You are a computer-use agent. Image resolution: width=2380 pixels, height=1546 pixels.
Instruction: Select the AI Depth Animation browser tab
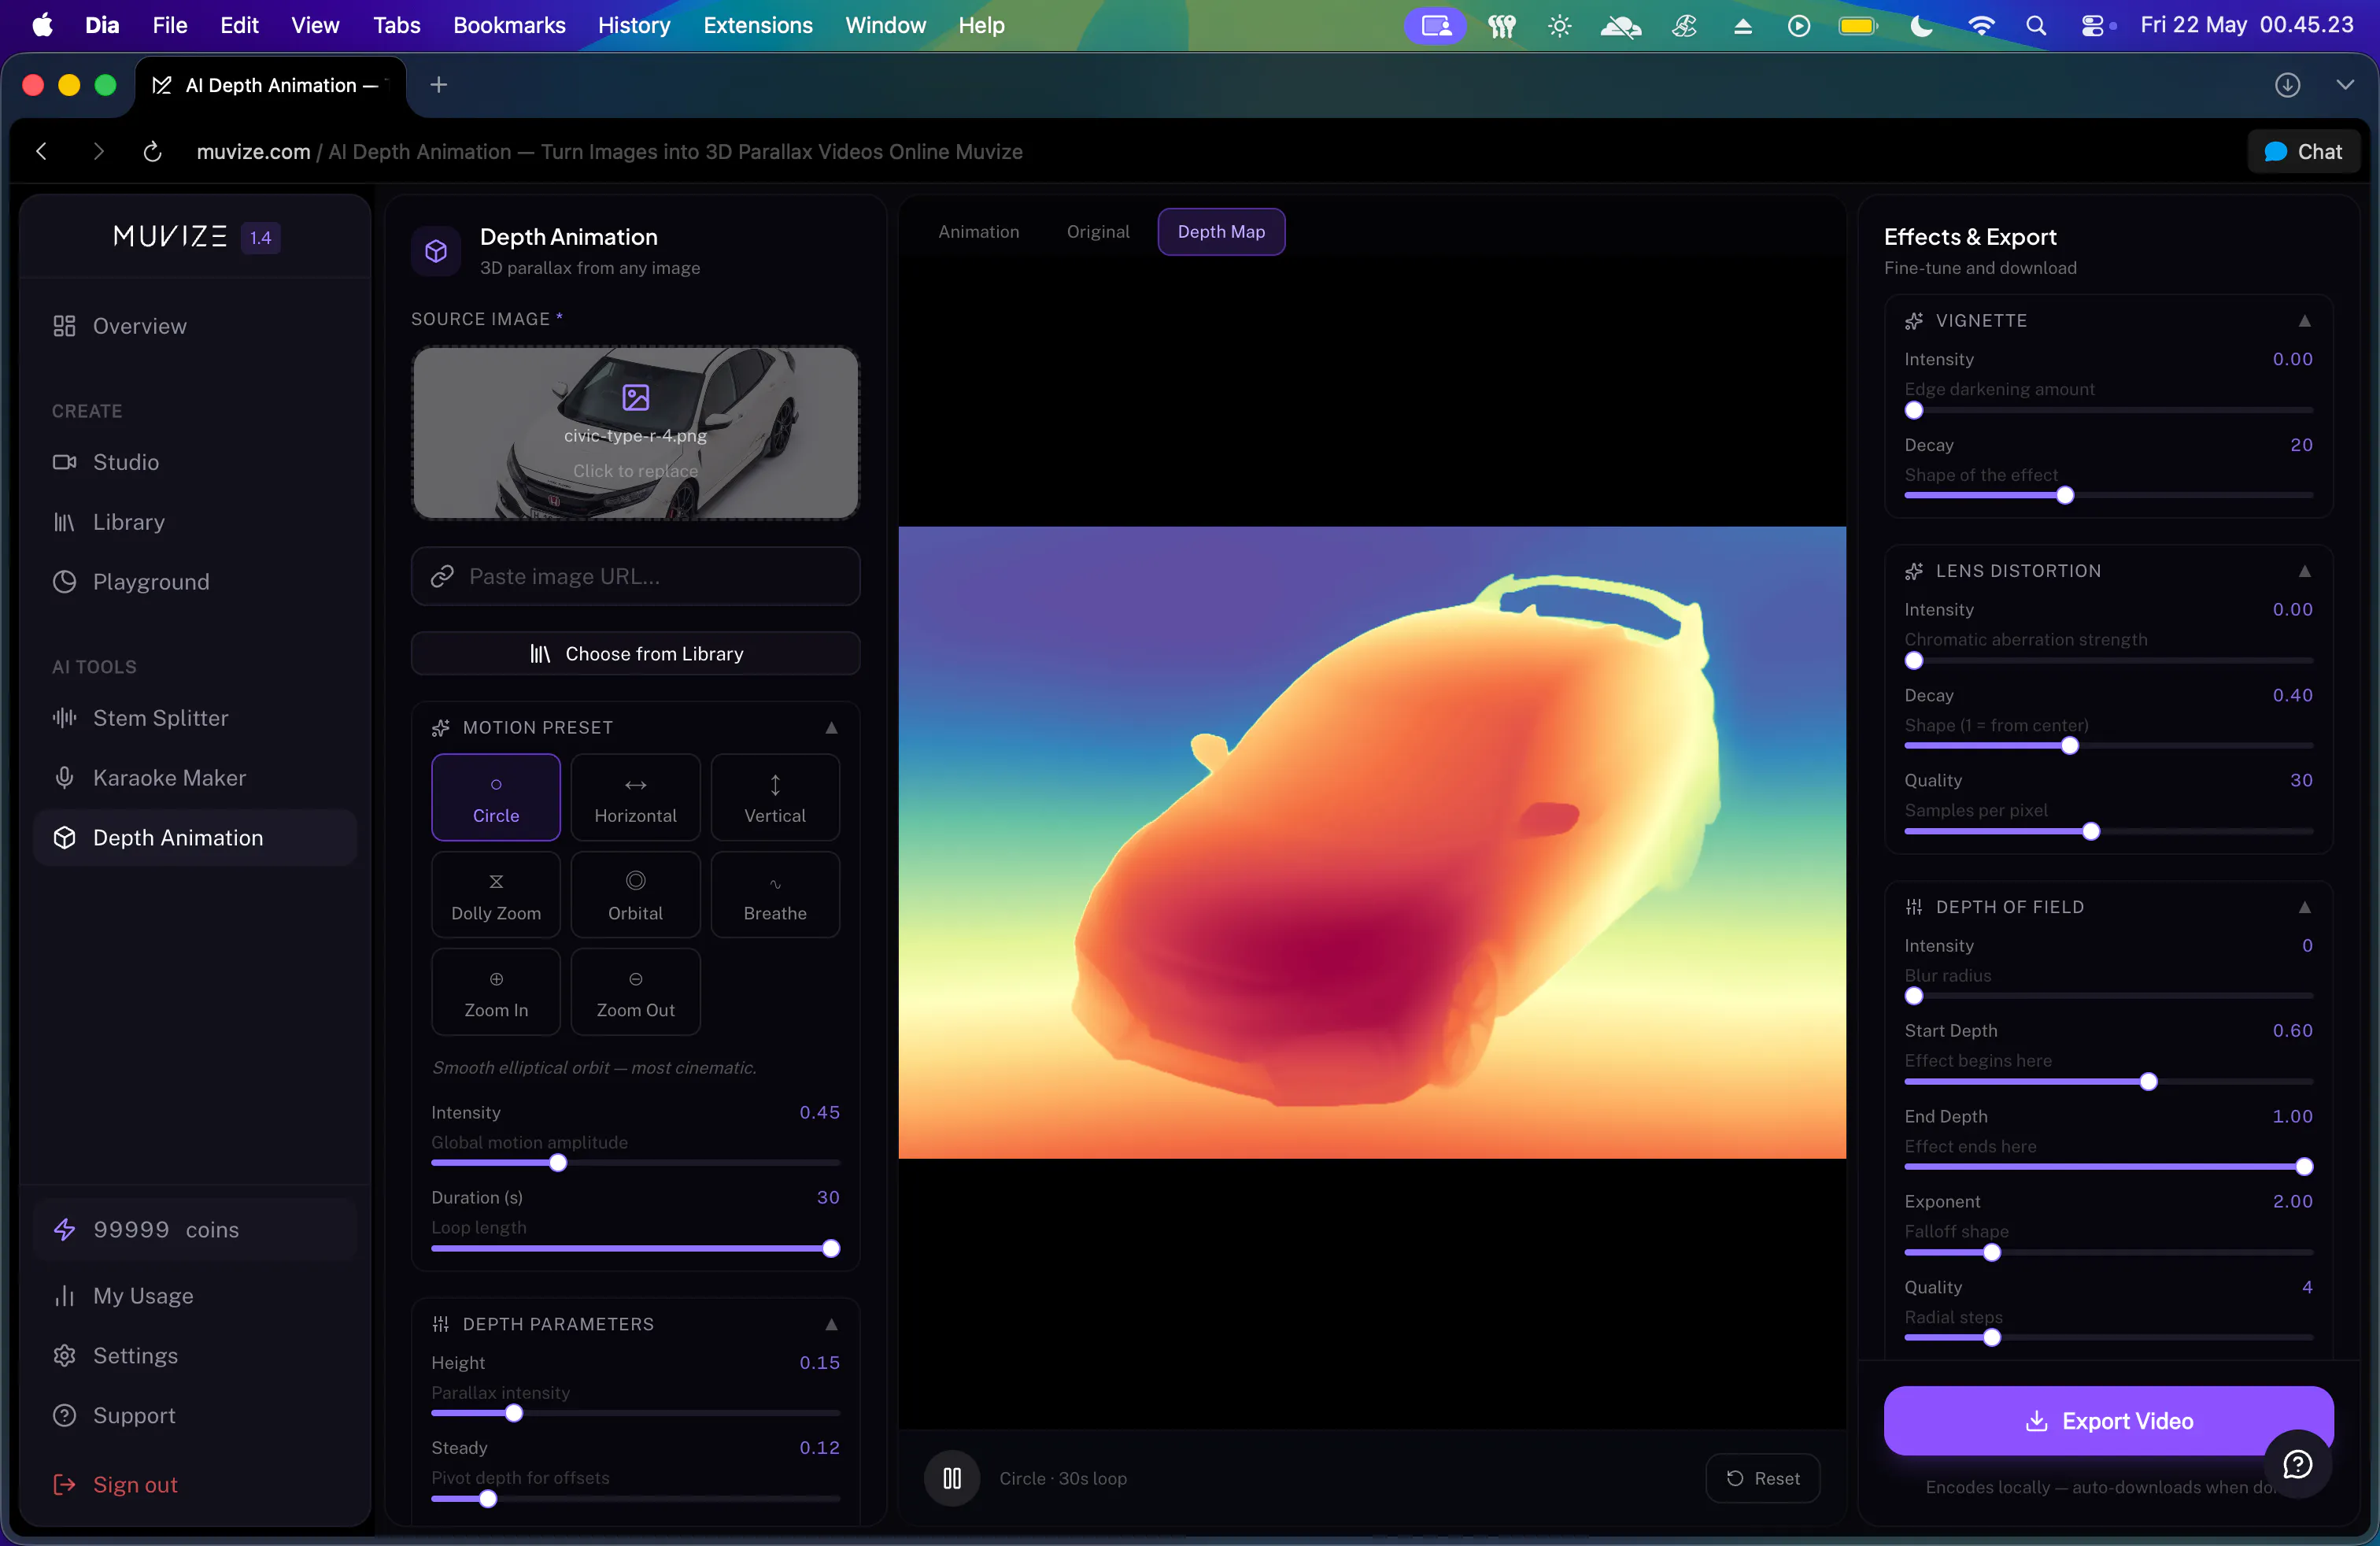point(270,85)
